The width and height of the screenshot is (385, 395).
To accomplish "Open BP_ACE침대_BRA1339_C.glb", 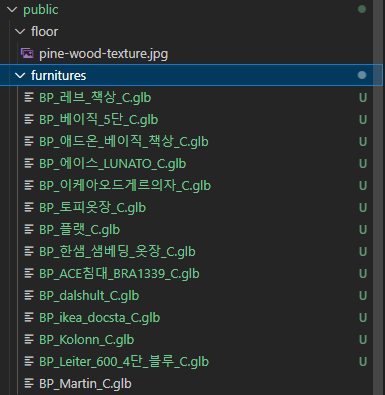I will [119, 274].
